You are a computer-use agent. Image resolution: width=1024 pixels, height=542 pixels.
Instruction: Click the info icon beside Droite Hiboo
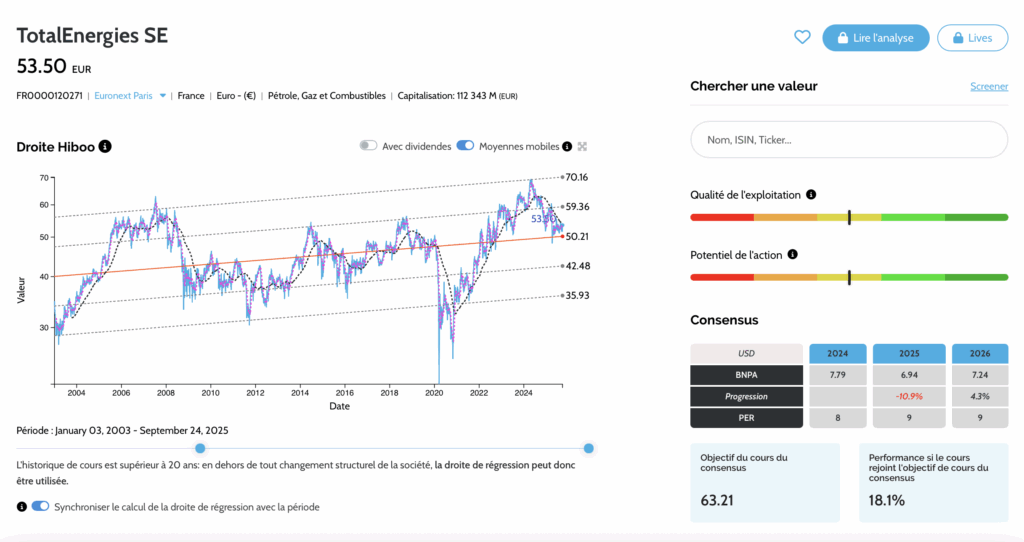click(x=106, y=147)
